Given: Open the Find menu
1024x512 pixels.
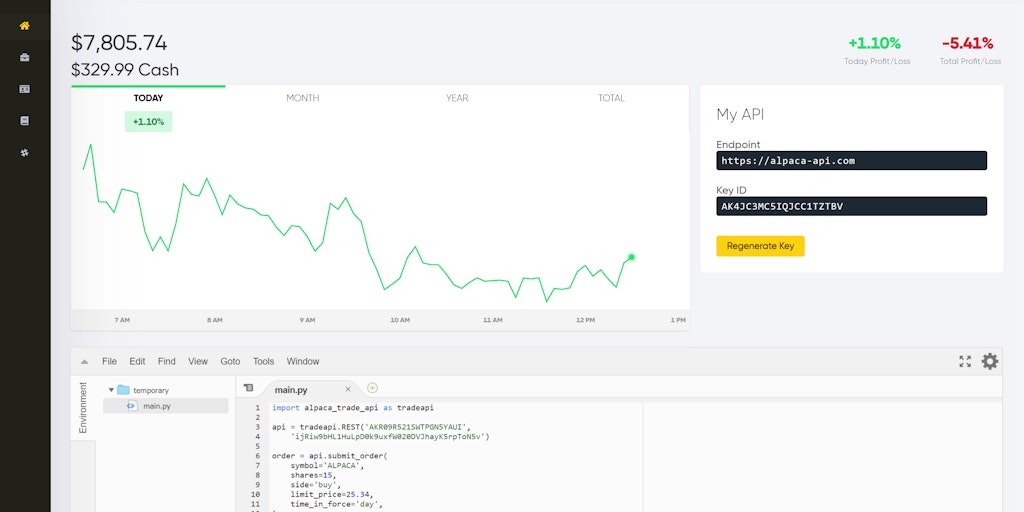Looking at the screenshot, I should pos(167,361).
